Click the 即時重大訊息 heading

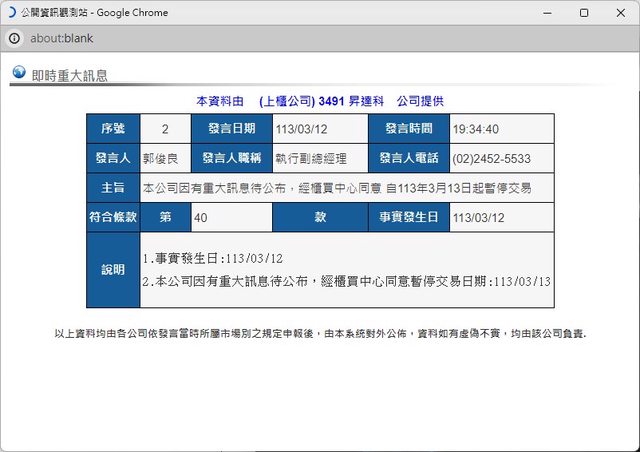click(69, 75)
